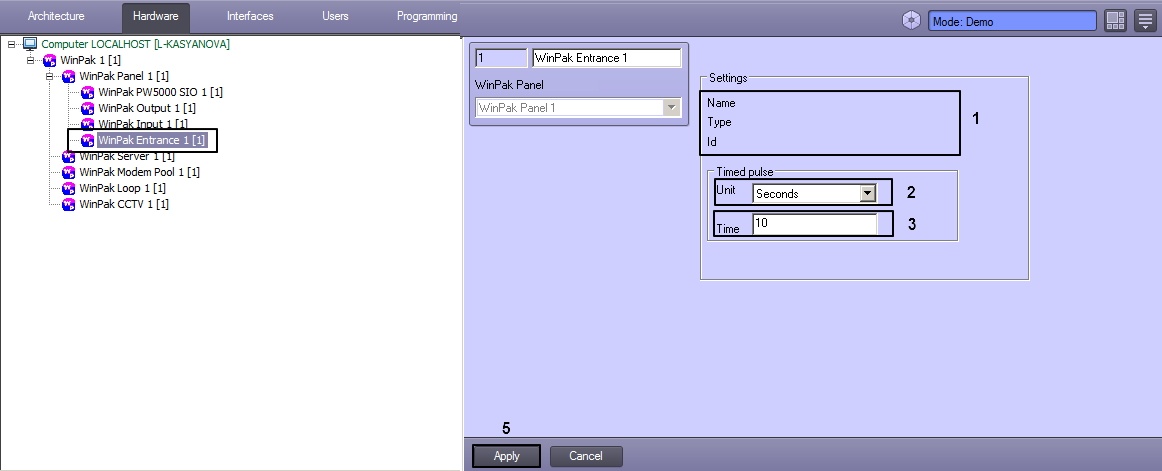Click the object number field showing 1
1162x471 pixels.
coord(501,58)
